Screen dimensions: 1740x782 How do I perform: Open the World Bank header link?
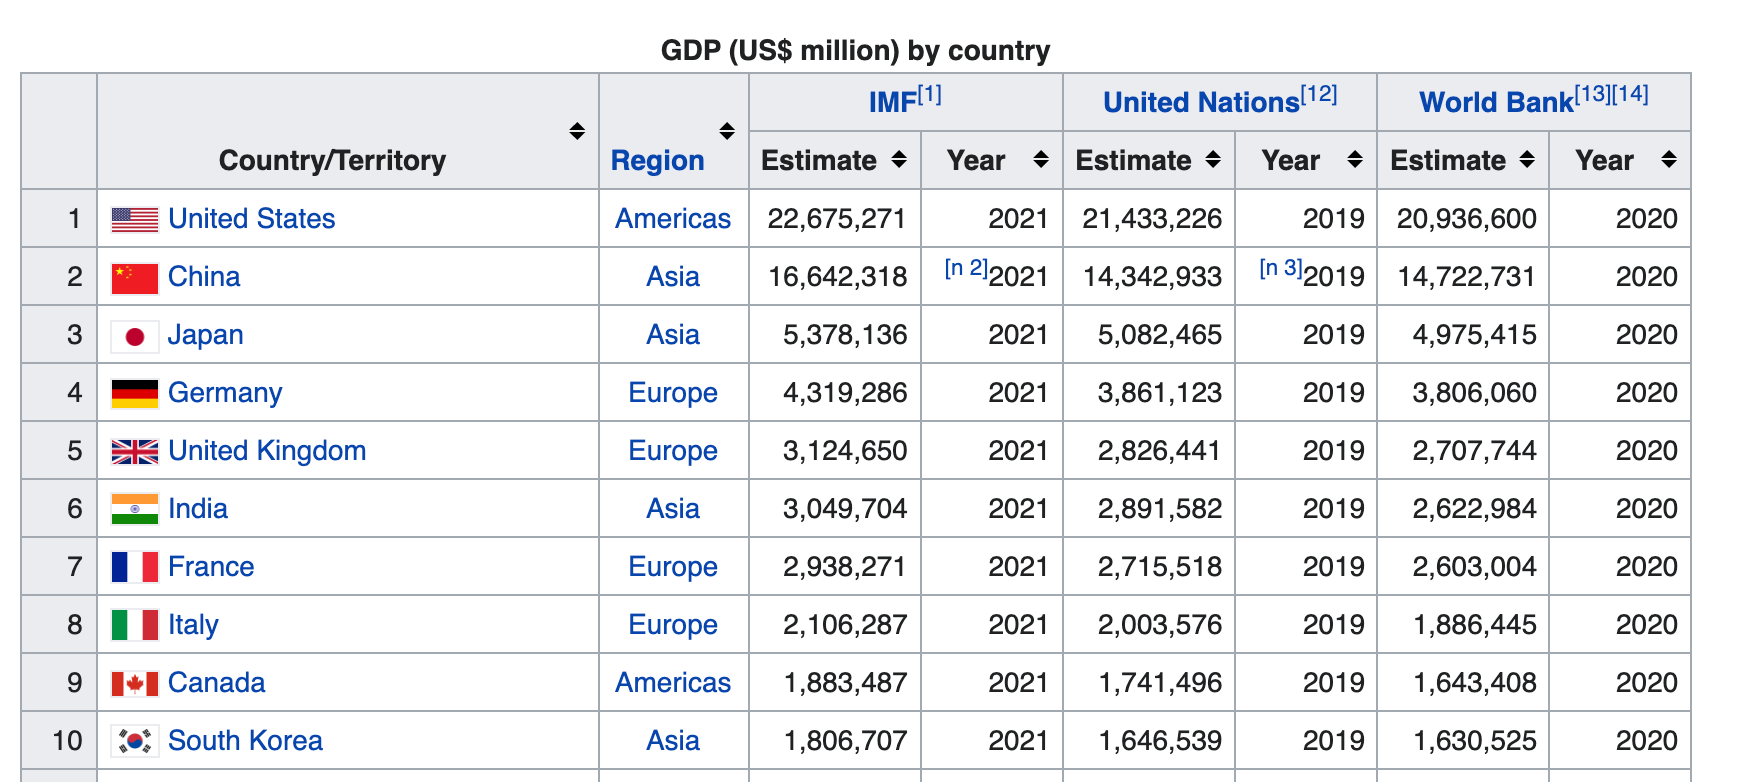tap(1496, 102)
